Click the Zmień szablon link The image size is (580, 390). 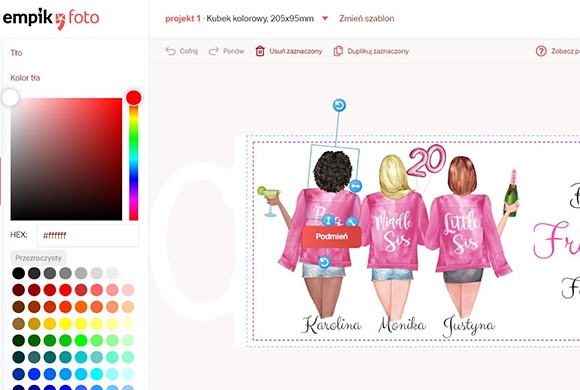point(367,19)
